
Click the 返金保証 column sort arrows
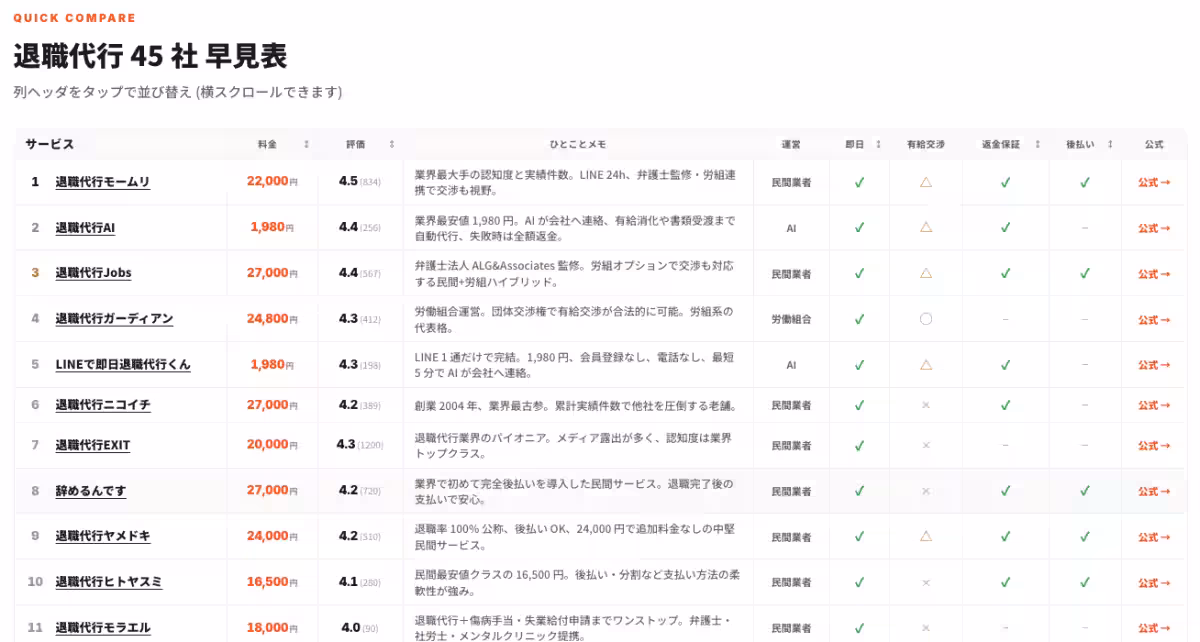[1037, 144]
